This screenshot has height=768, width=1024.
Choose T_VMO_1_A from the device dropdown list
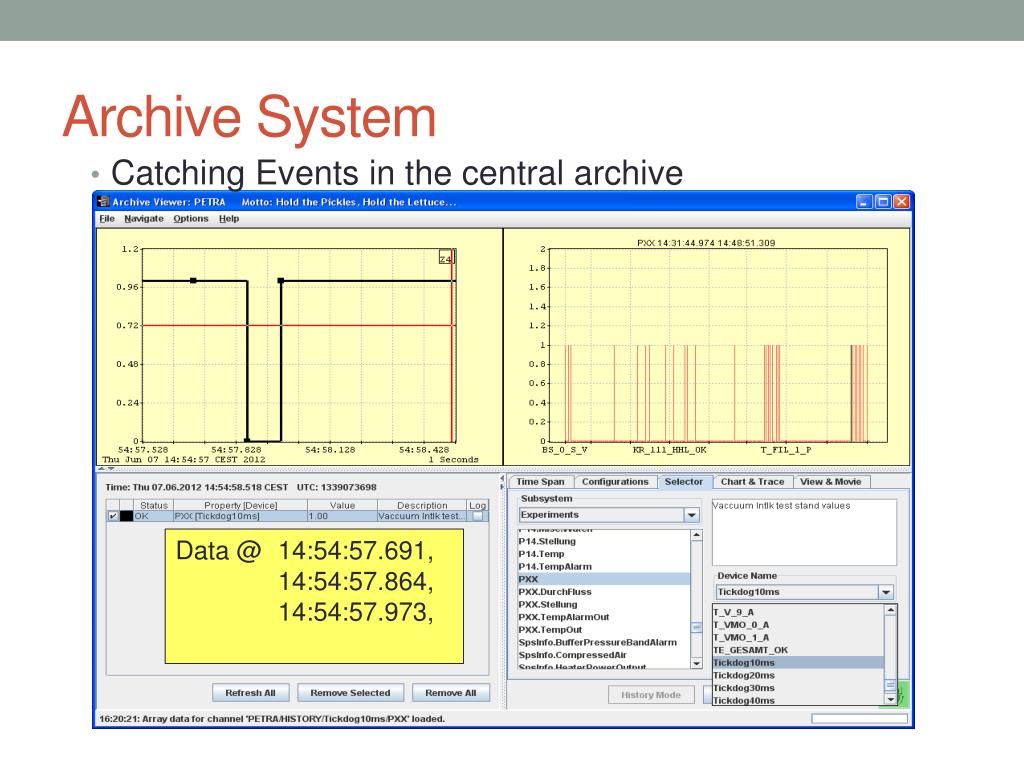click(x=798, y=637)
